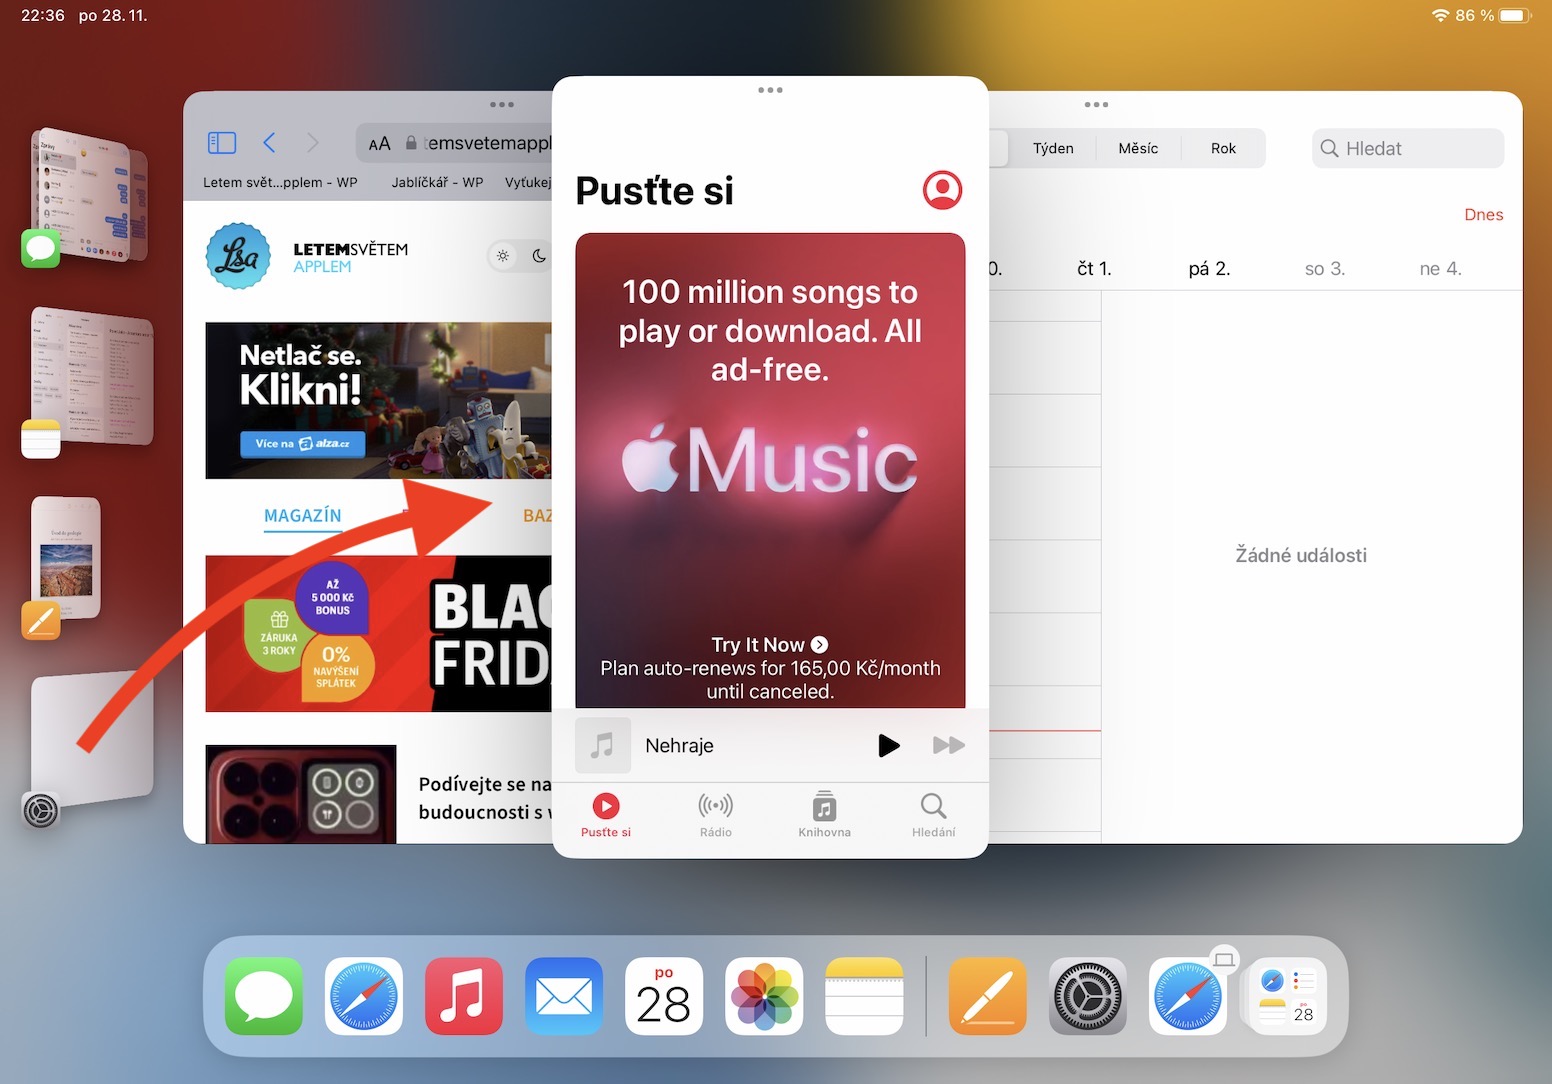Select pá 2. in Calendar
Image resolution: width=1552 pixels, height=1084 pixels.
[x=1209, y=268]
